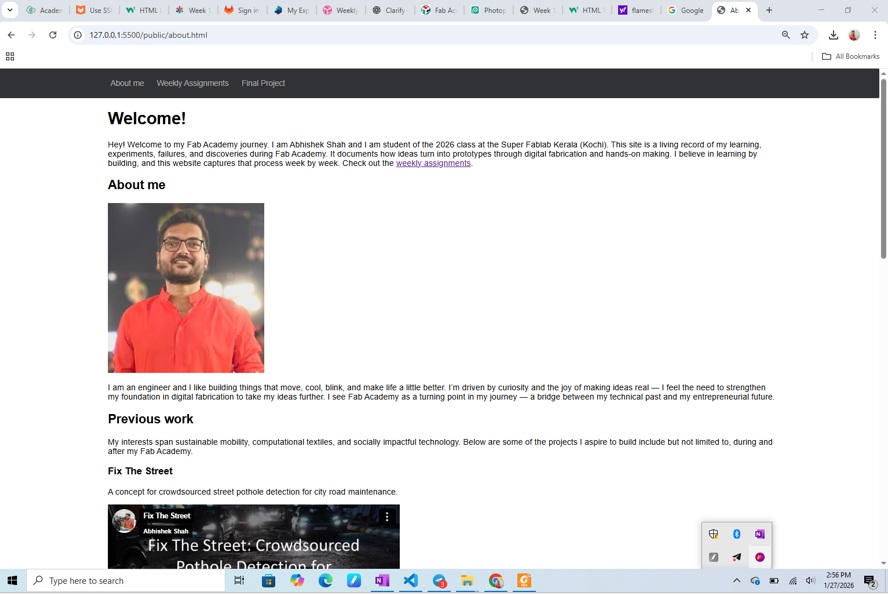Viewport: 888px width, 594px height.
Task: Switch to the flames tab
Action: tap(636, 10)
